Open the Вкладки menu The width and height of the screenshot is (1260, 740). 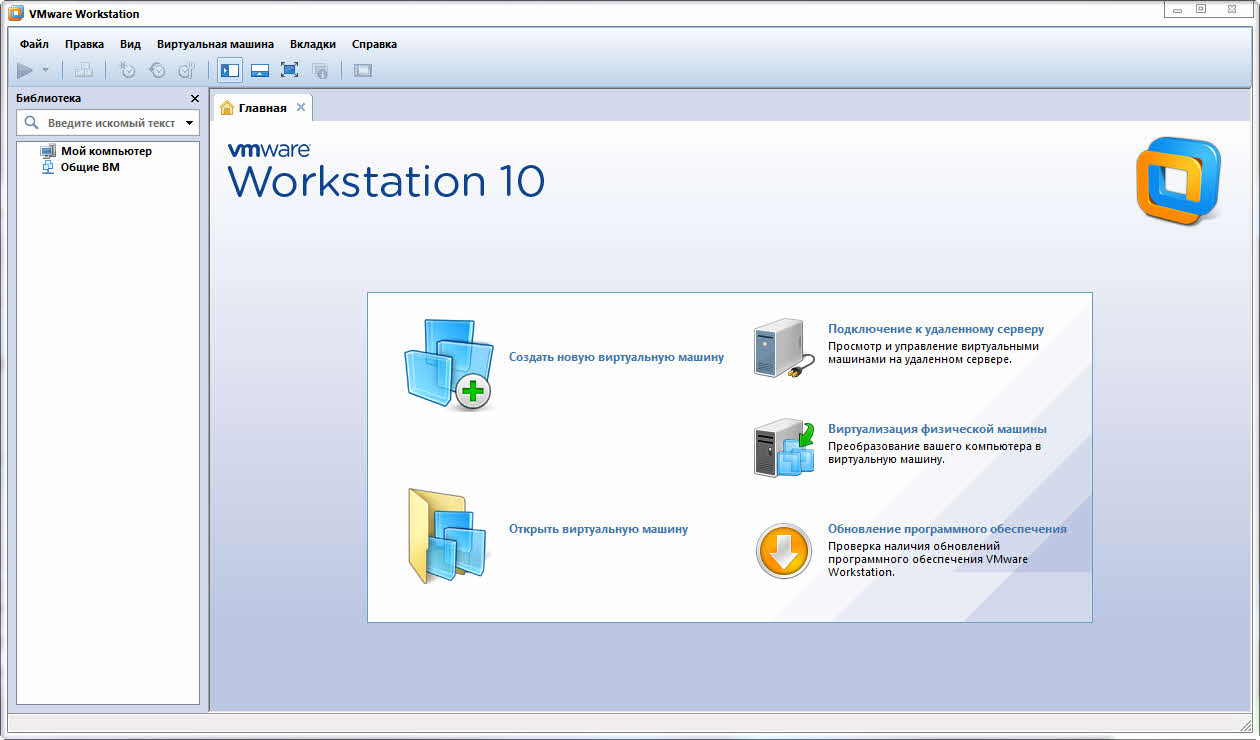coord(313,44)
